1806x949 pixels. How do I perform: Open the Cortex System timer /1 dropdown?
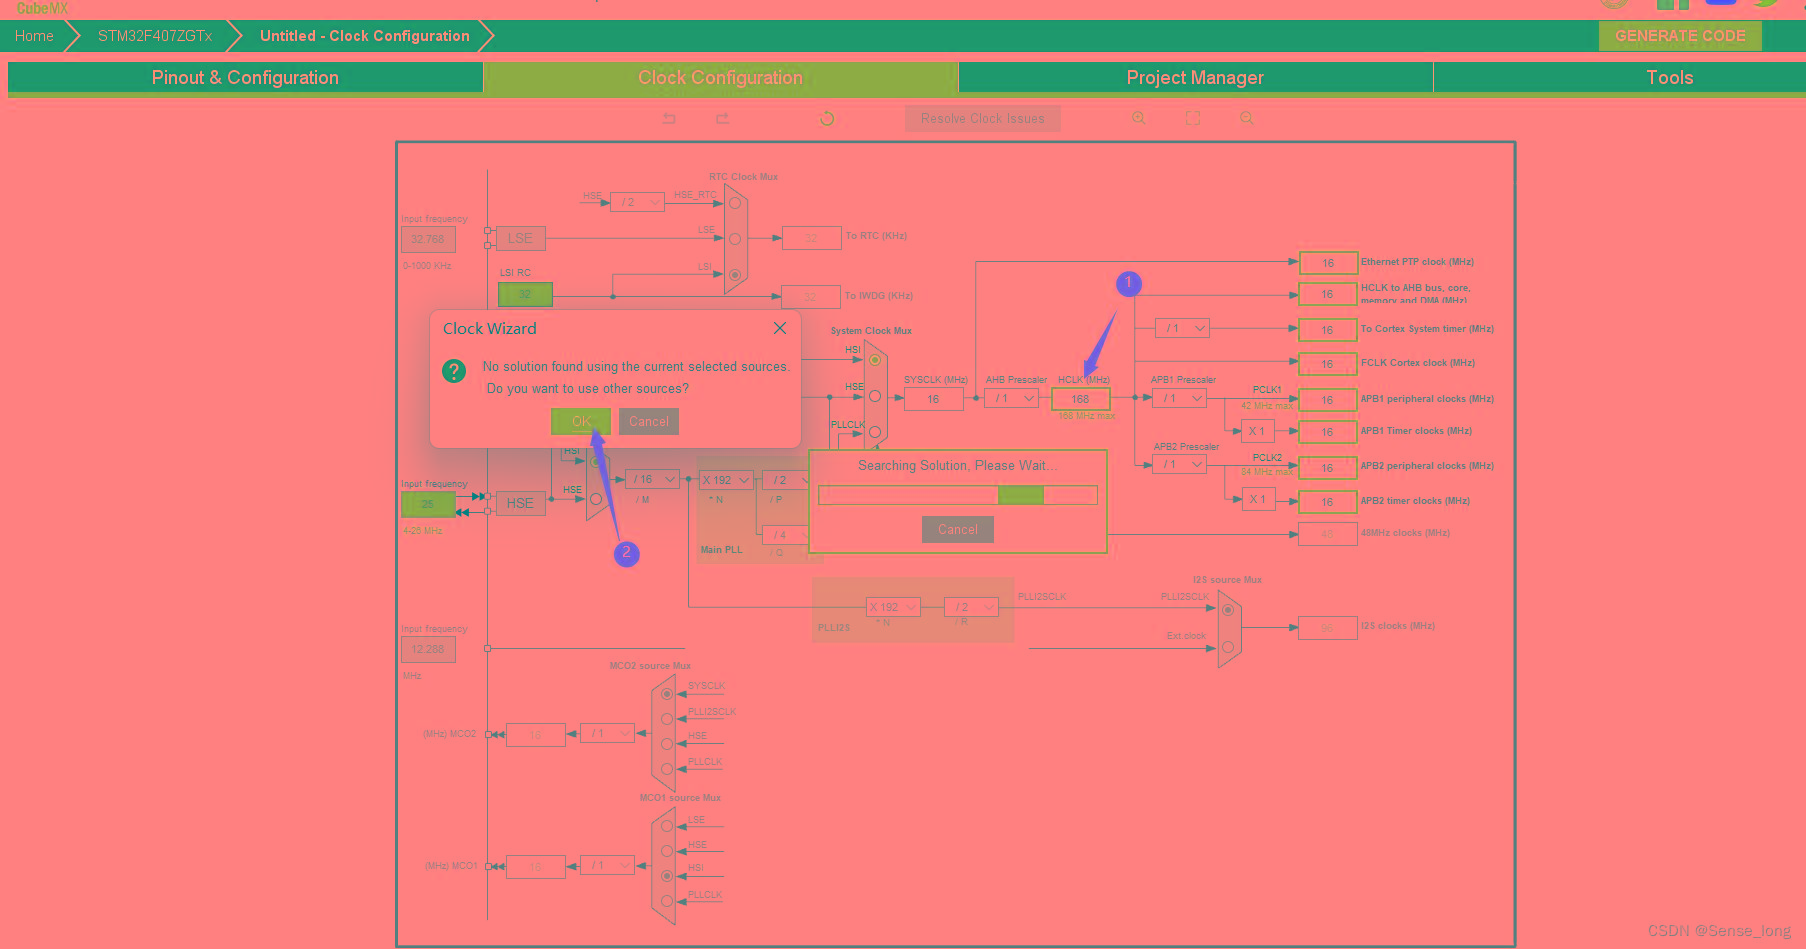point(1182,328)
